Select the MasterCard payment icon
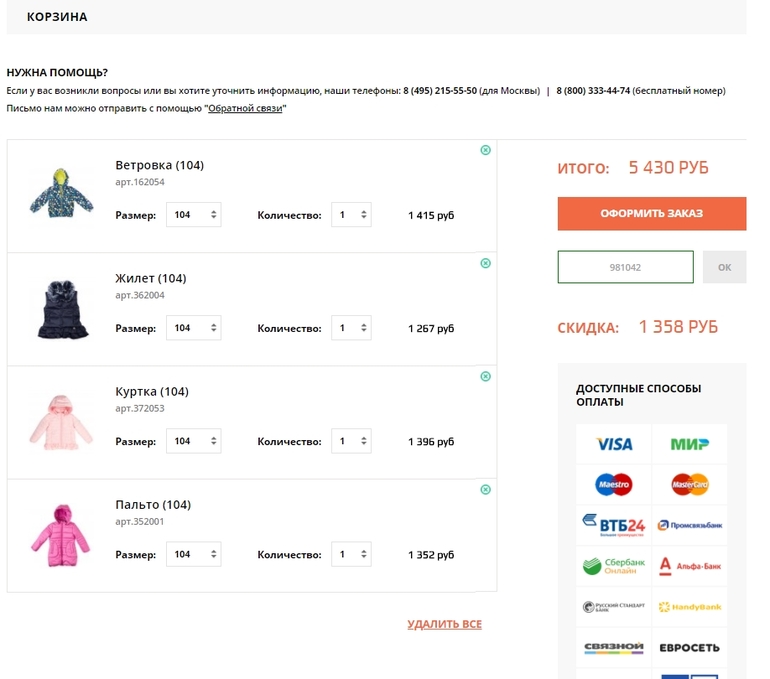This screenshot has width=770, height=679. click(x=690, y=485)
